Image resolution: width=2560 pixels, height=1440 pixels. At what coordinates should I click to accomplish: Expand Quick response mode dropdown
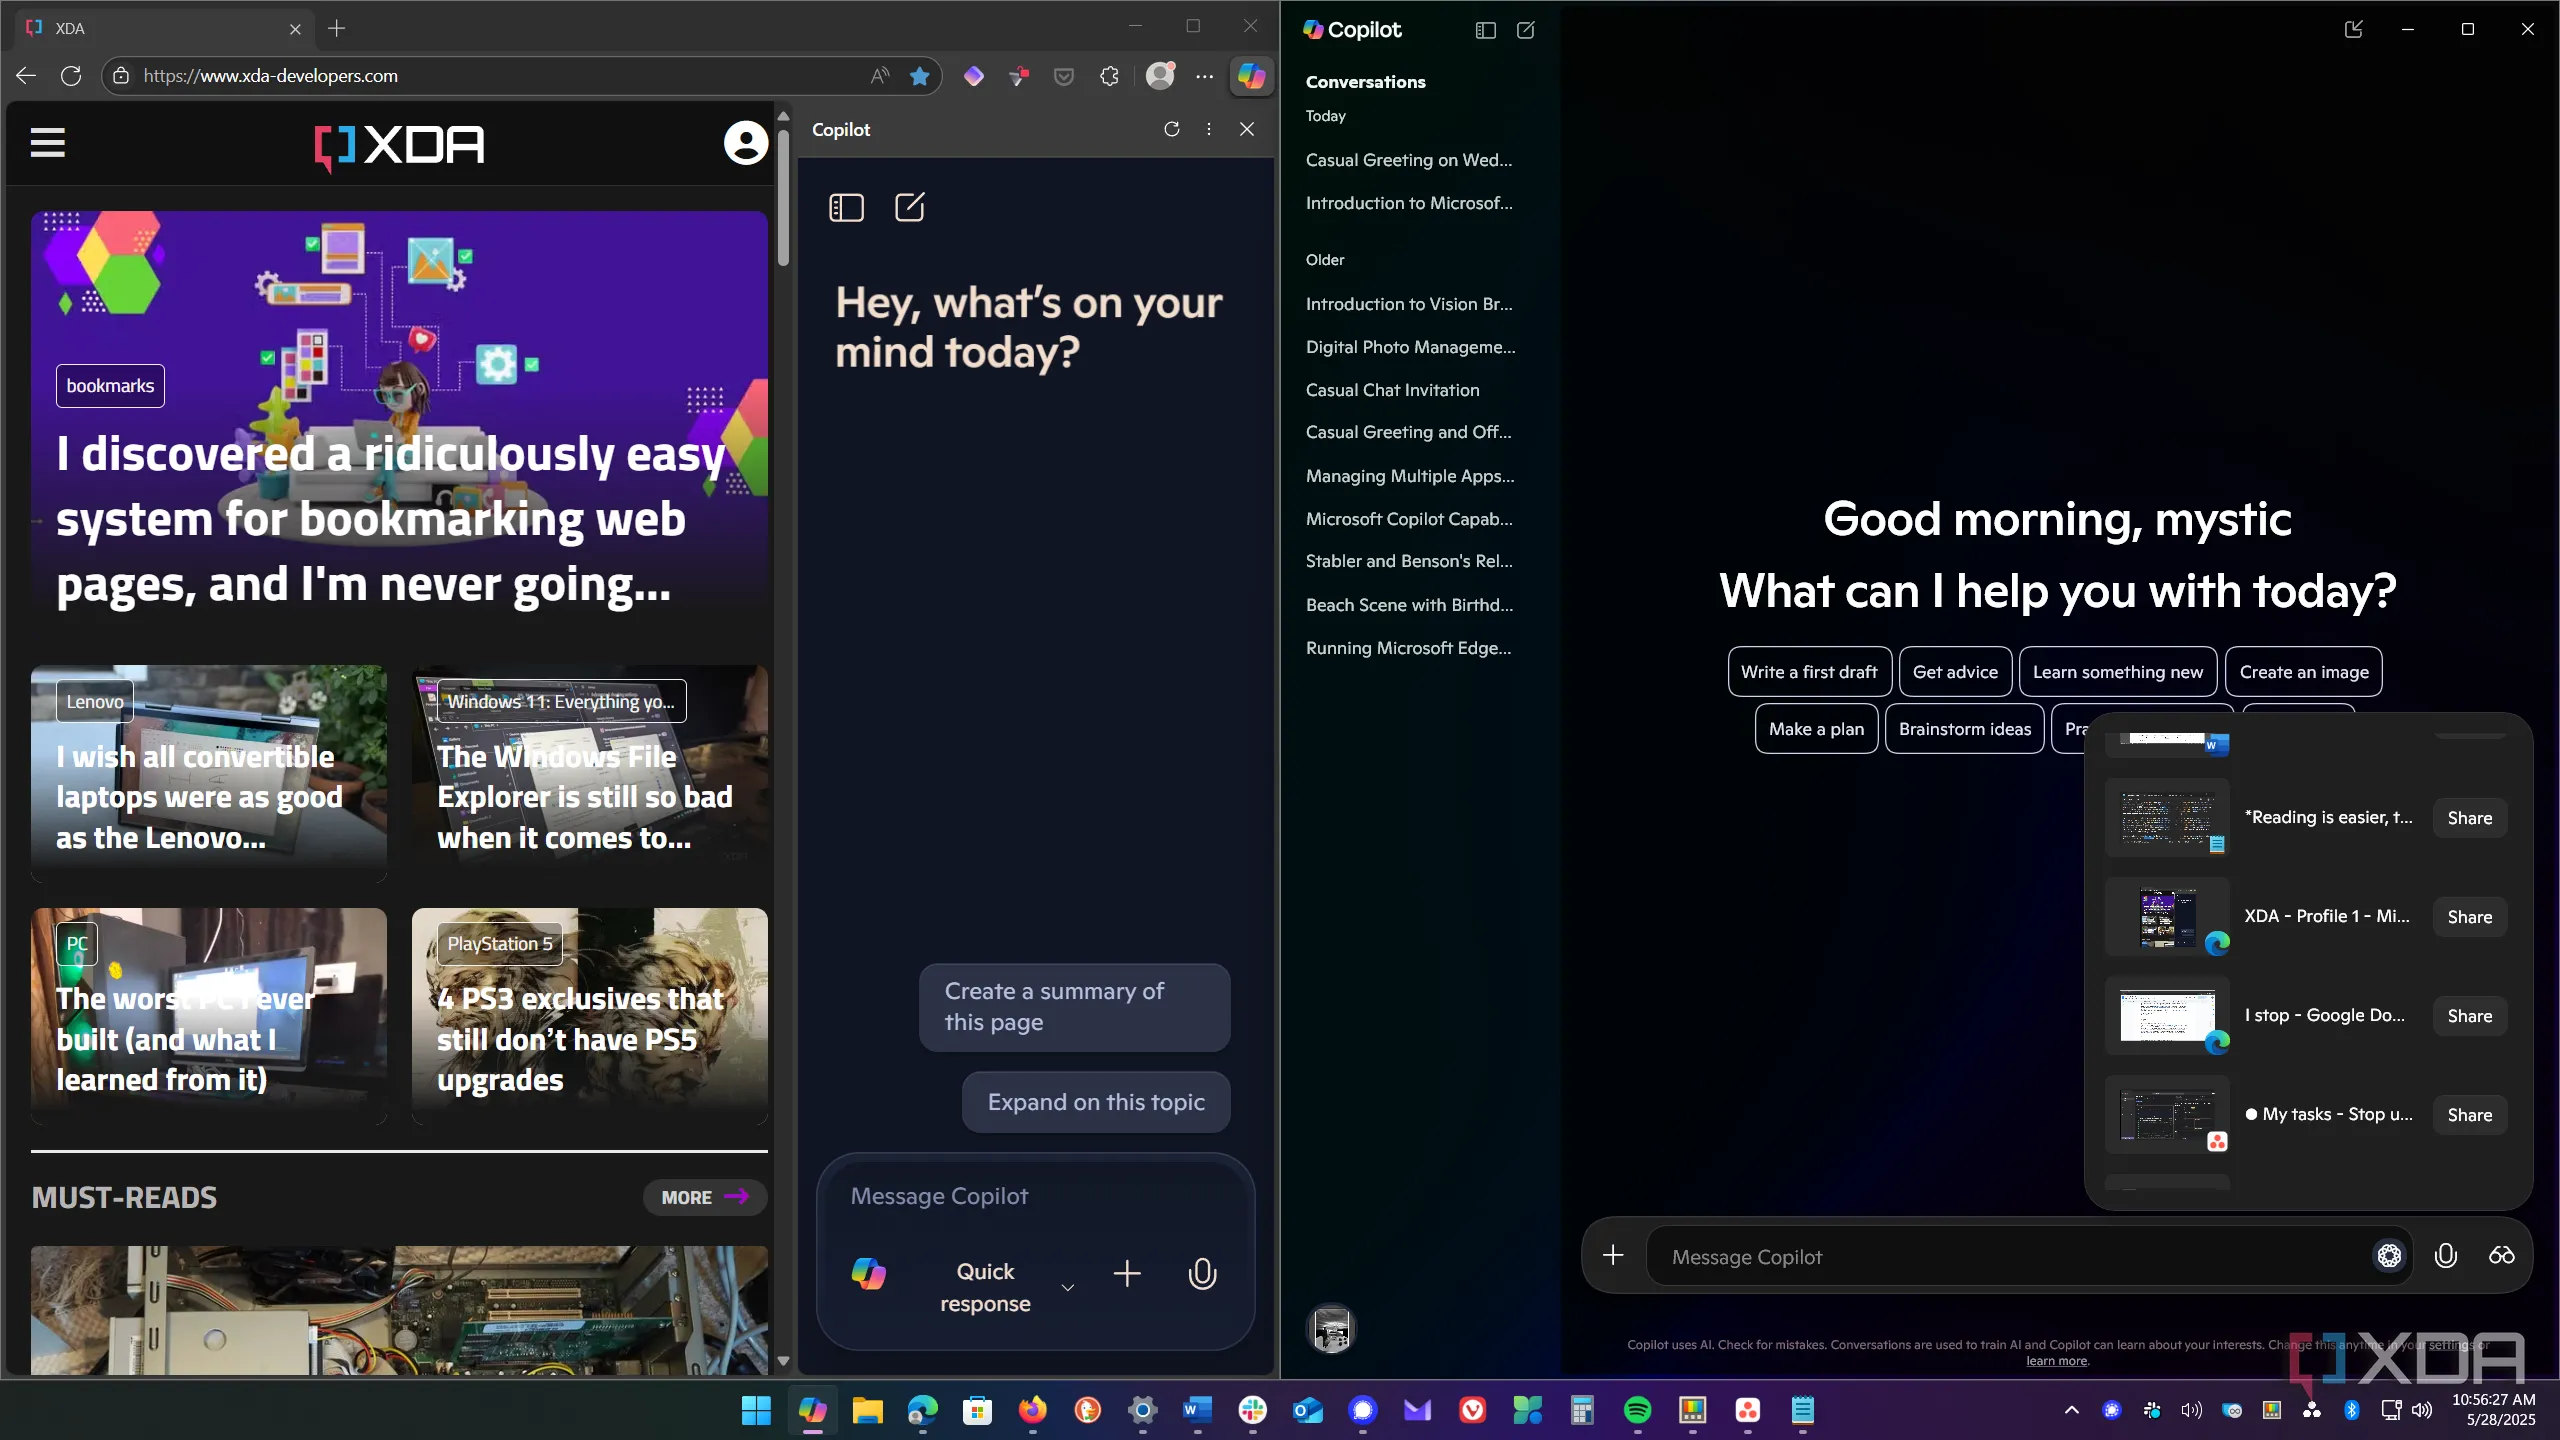pos(1067,1288)
